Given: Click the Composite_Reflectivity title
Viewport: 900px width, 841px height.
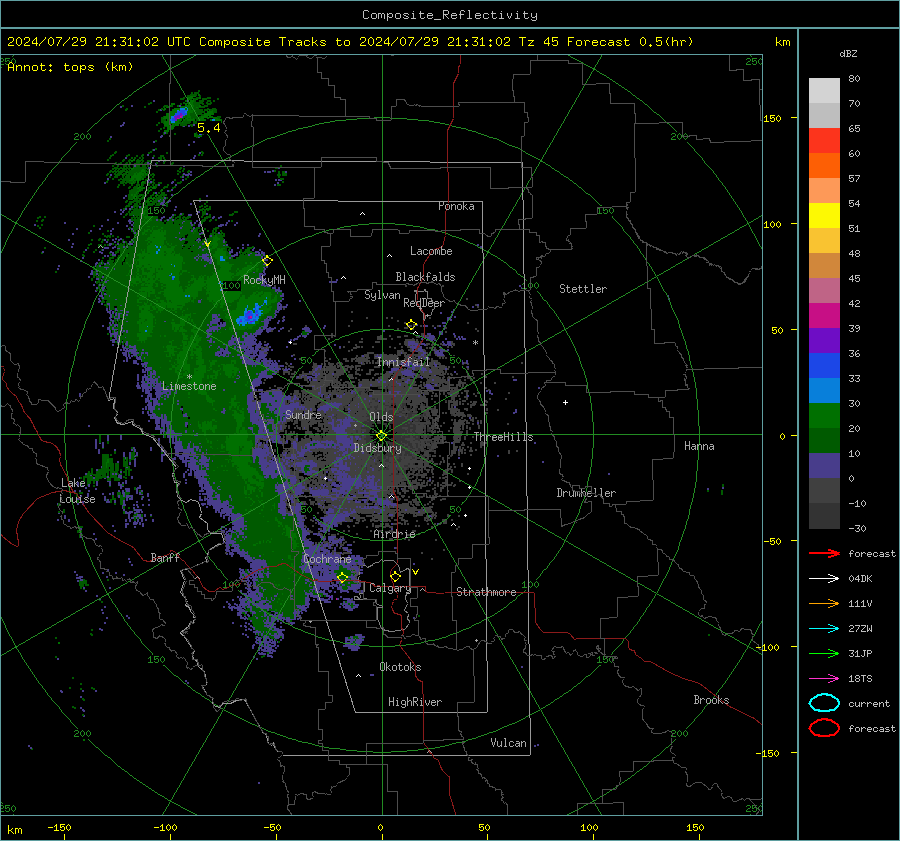Looking at the screenshot, I should coord(450,15).
